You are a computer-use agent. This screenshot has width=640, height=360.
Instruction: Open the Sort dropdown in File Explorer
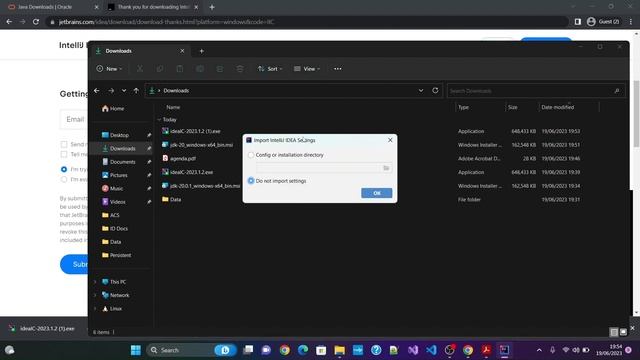[270, 69]
